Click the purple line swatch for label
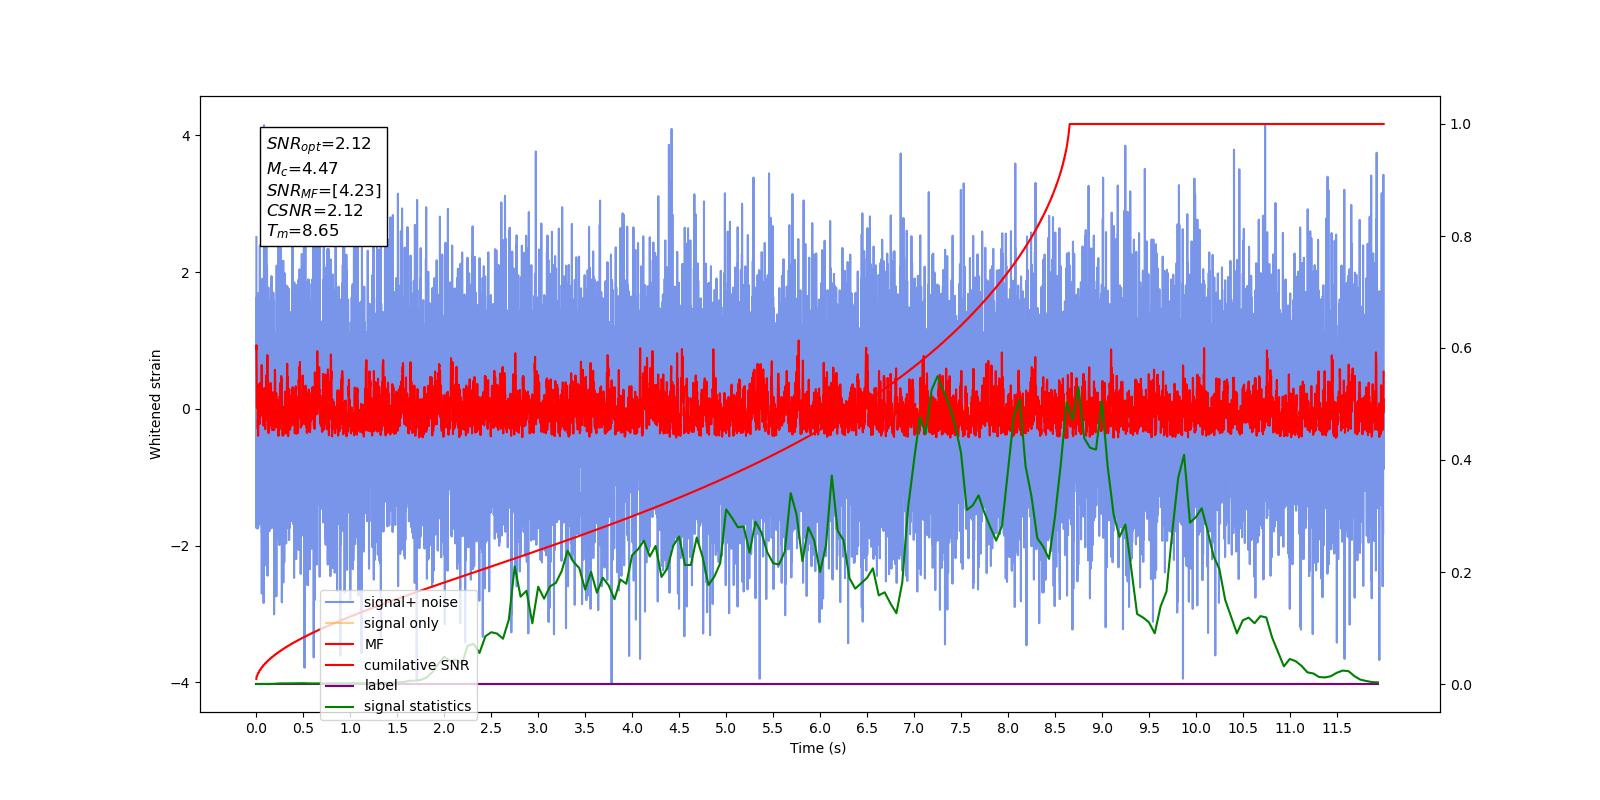The image size is (1600, 800). coord(340,686)
